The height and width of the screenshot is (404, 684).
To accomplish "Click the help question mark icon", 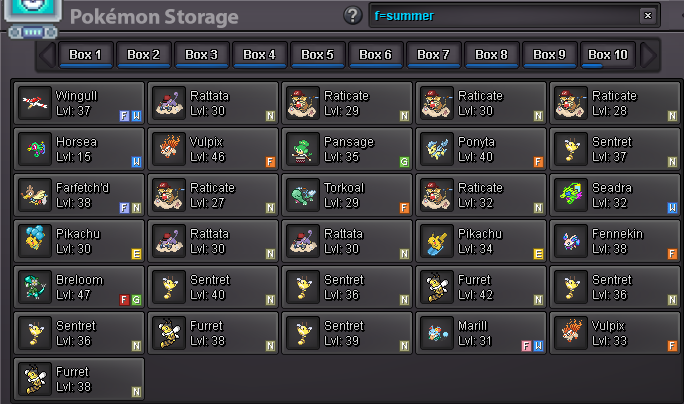I will (352, 16).
